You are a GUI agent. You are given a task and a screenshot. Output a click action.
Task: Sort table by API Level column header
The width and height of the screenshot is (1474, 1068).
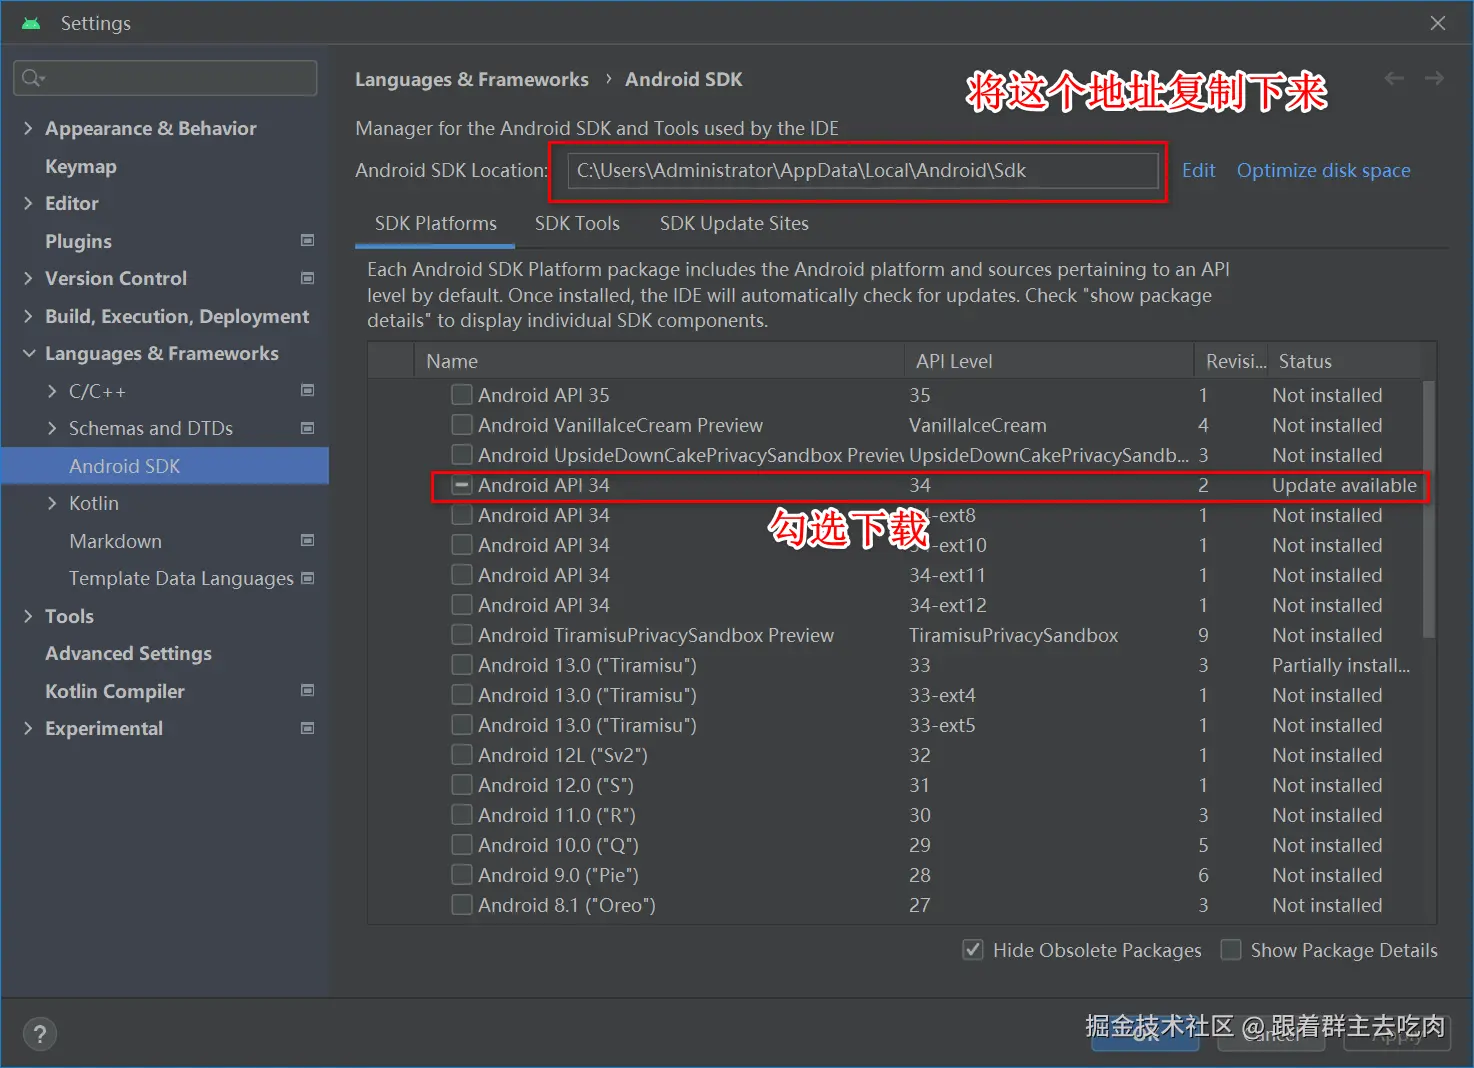[1049, 361]
